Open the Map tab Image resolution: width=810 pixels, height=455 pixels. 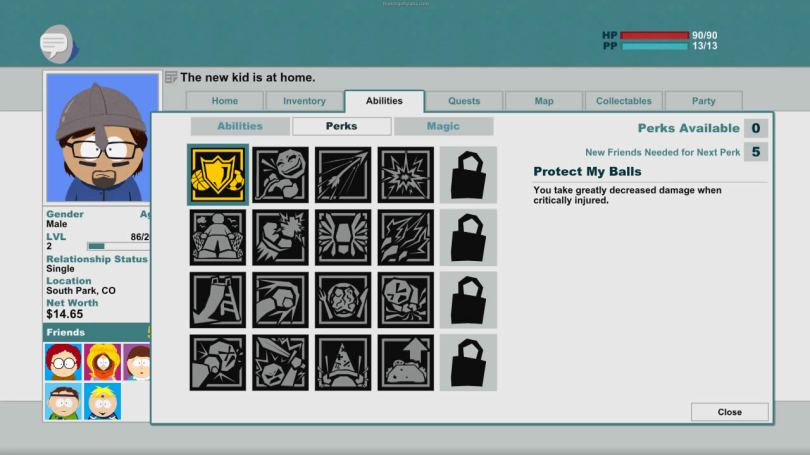543,101
